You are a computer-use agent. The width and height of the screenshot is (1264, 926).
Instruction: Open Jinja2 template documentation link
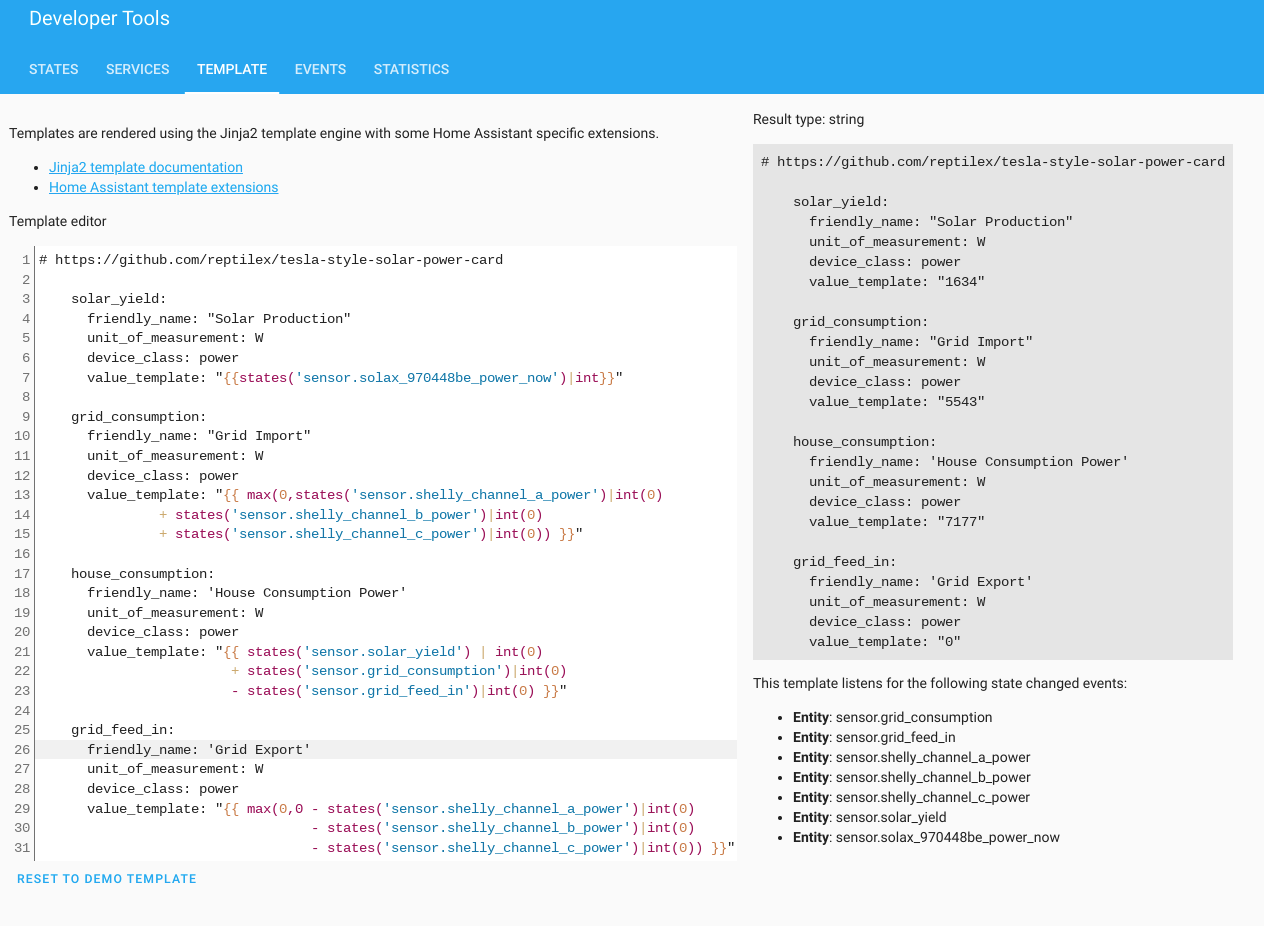(146, 167)
